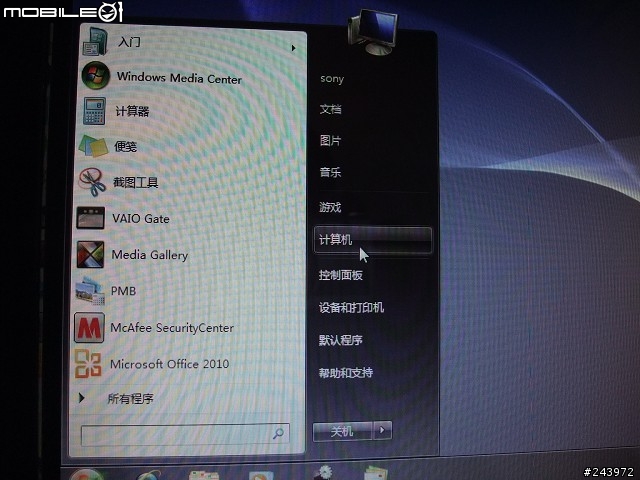Expand the 入门 submenu arrow
The image size is (640, 480).
click(x=293, y=48)
